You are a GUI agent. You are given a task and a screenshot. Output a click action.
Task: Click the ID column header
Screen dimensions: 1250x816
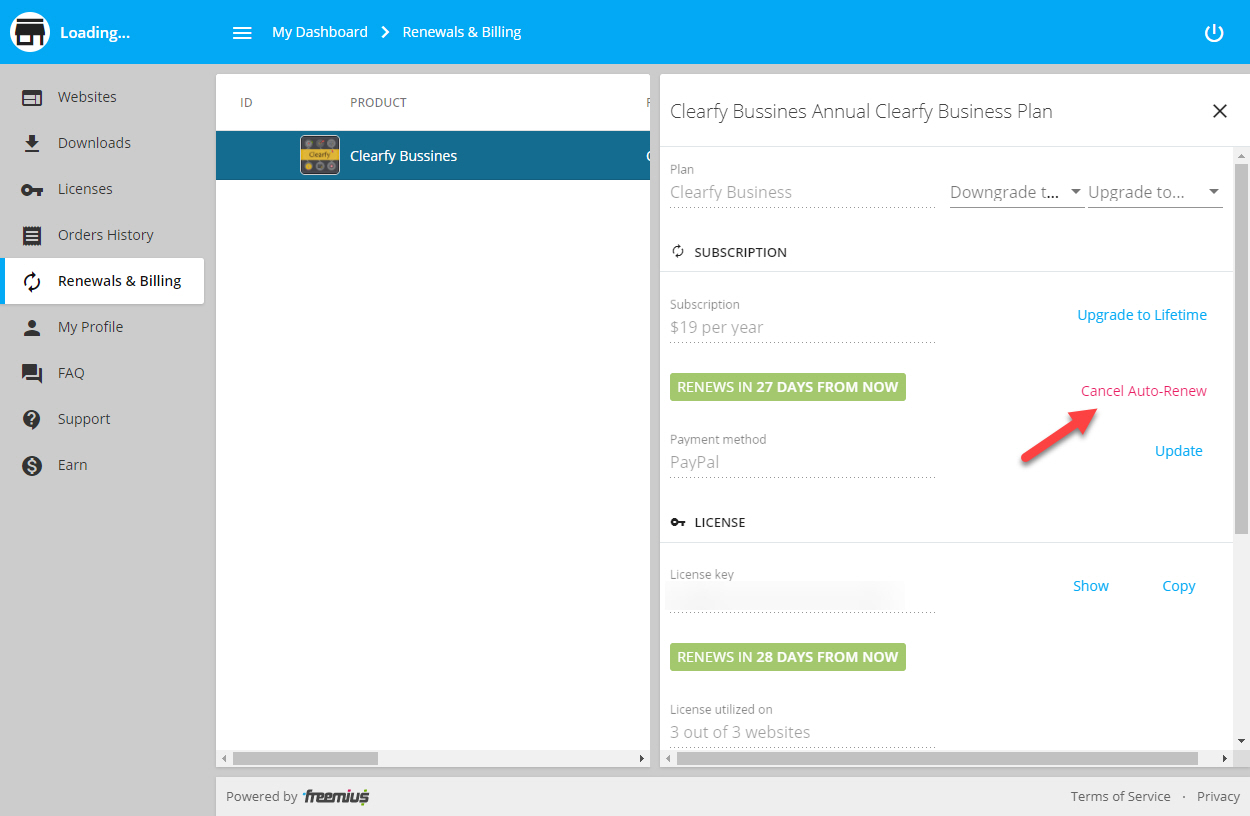pyautogui.click(x=247, y=103)
